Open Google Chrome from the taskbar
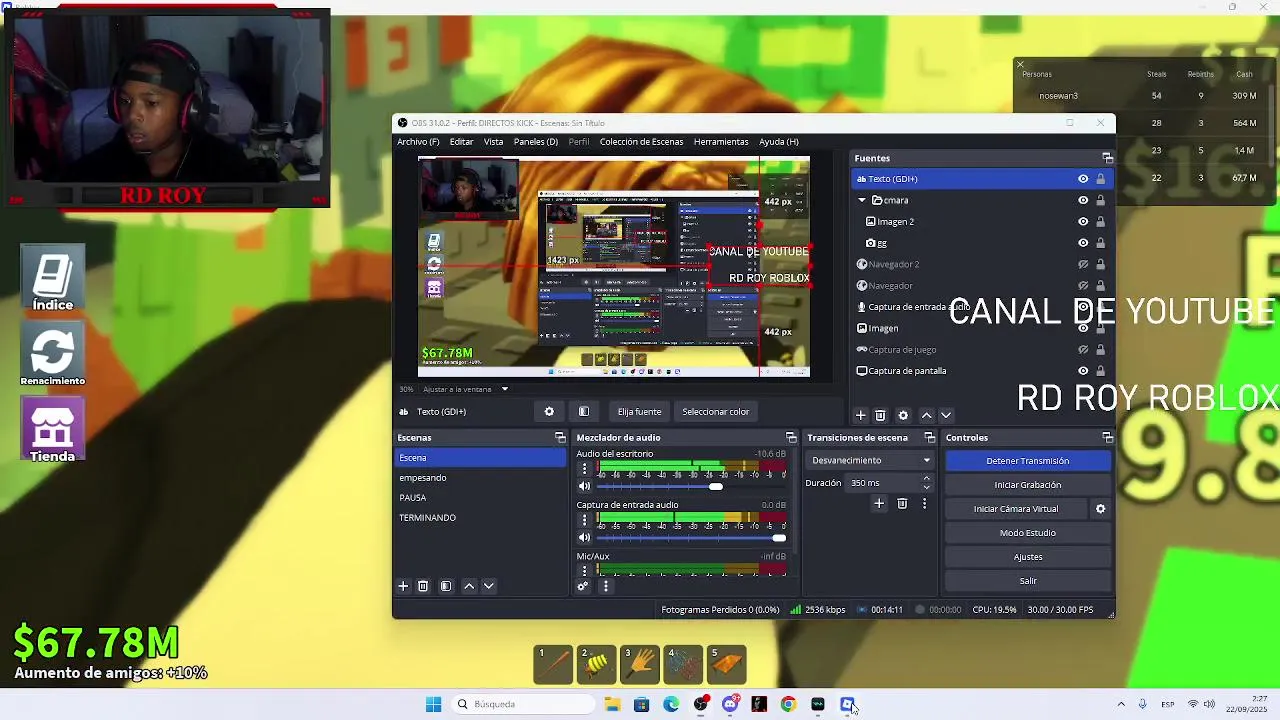1280x720 pixels. (x=788, y=704)
